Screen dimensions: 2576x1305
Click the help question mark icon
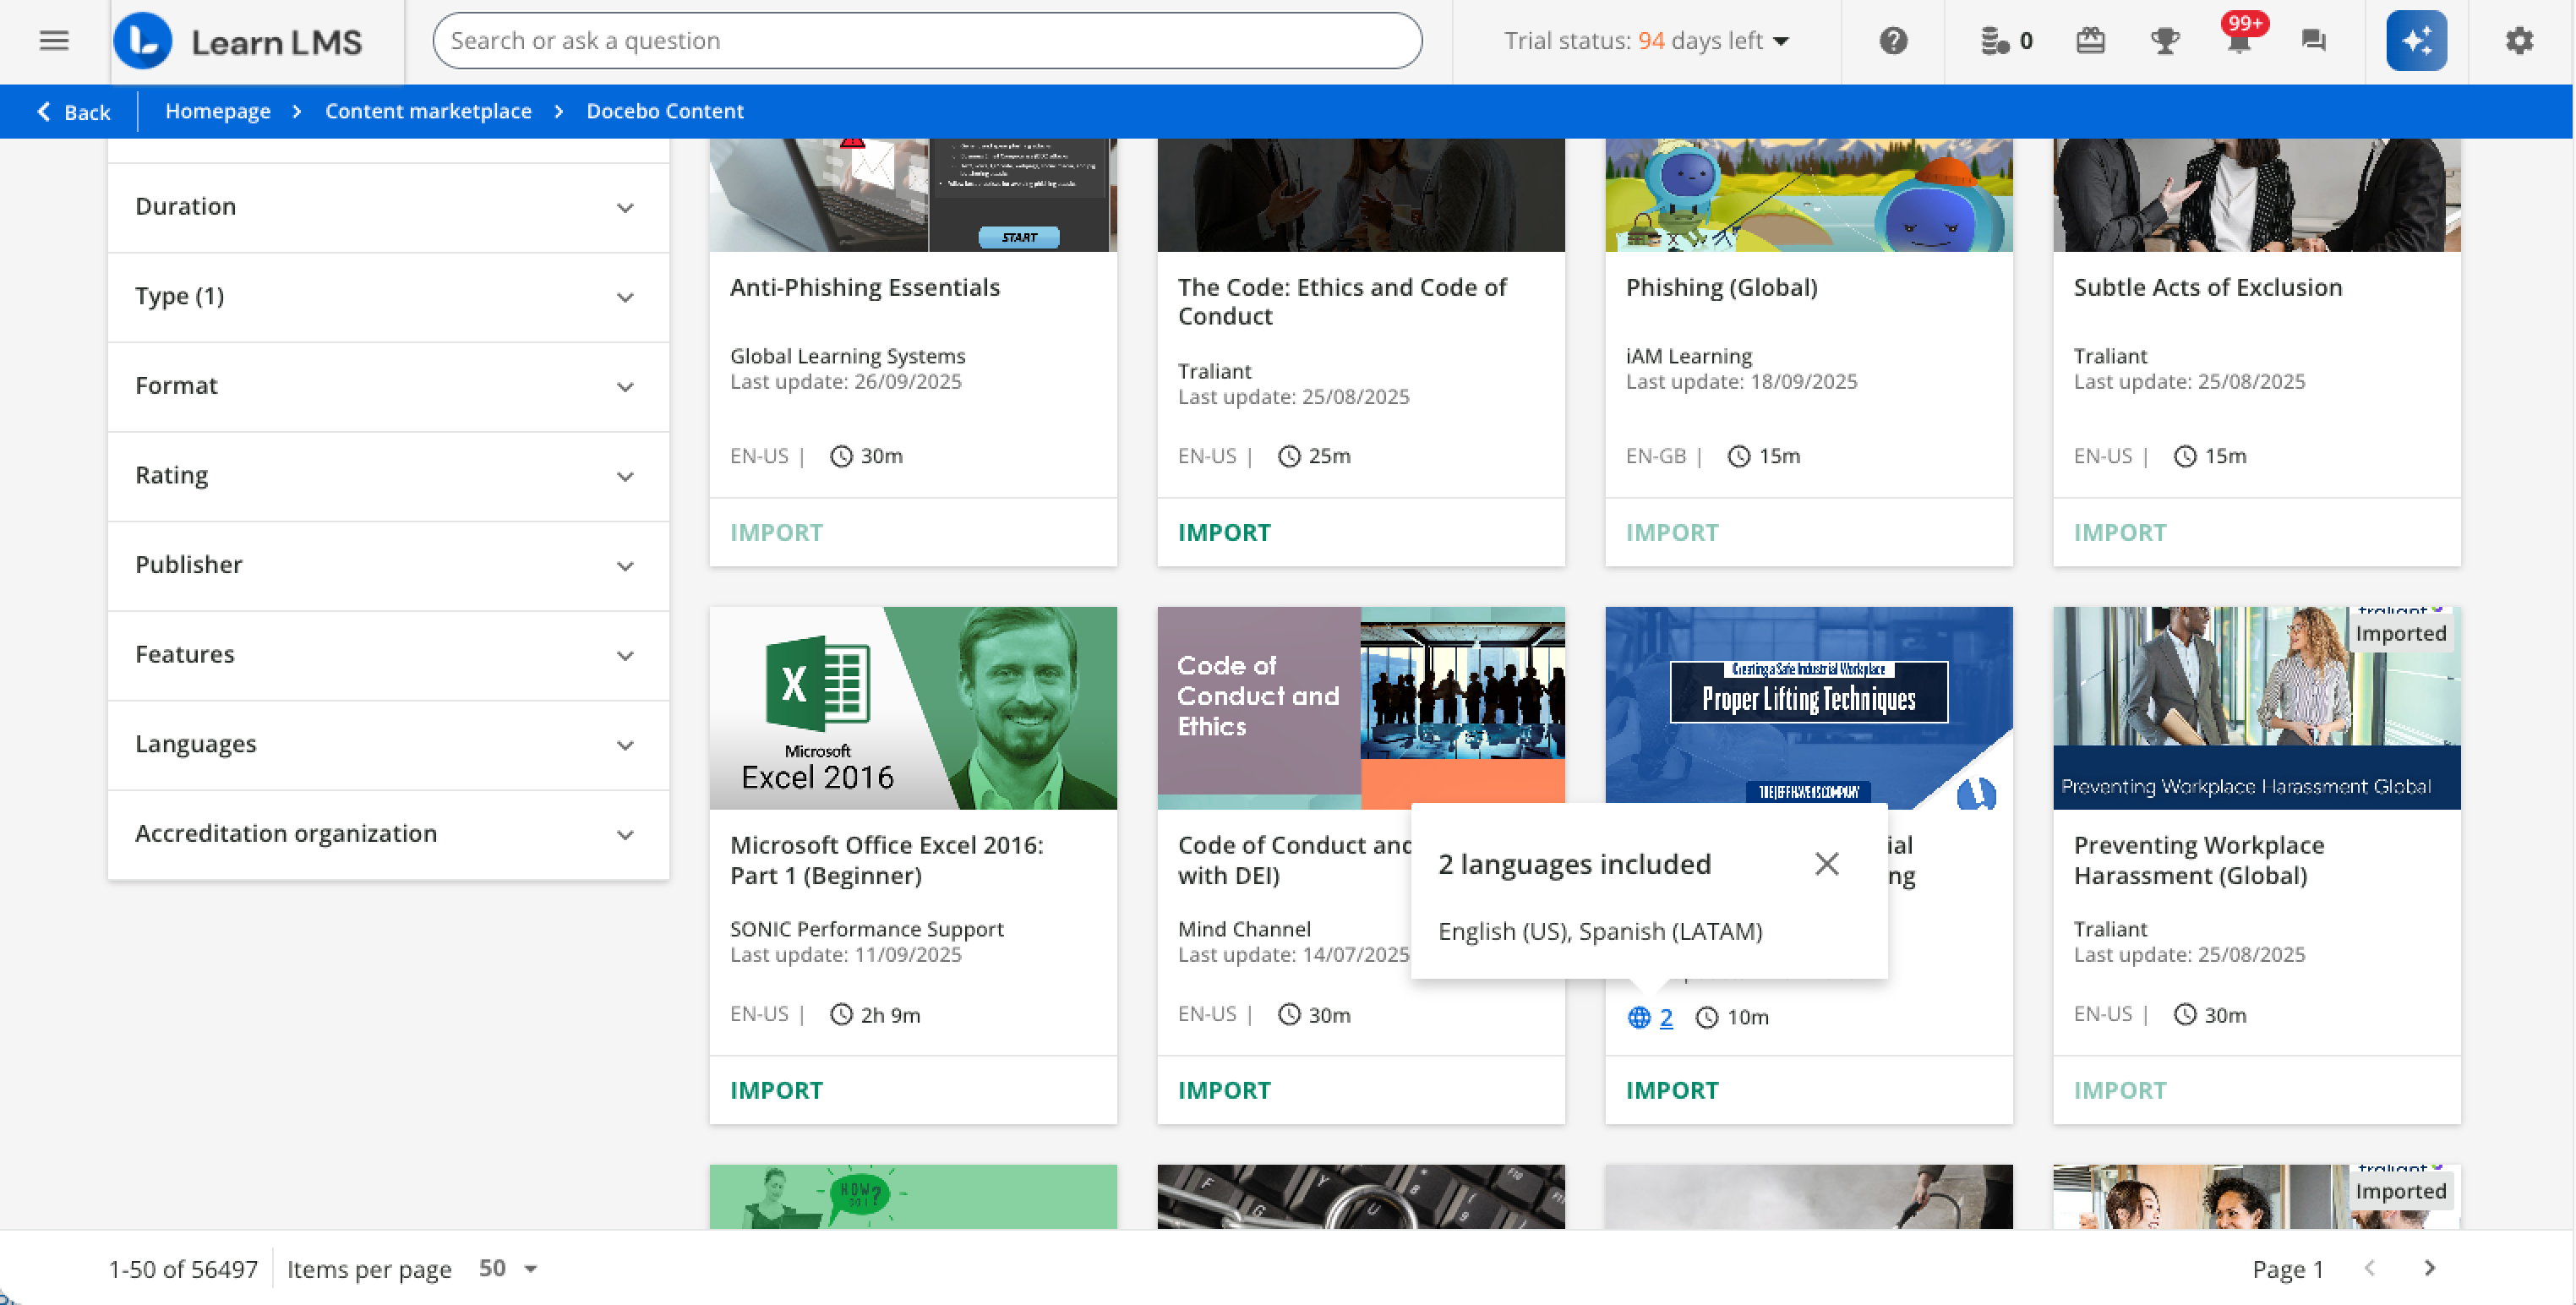point(1892,41)
